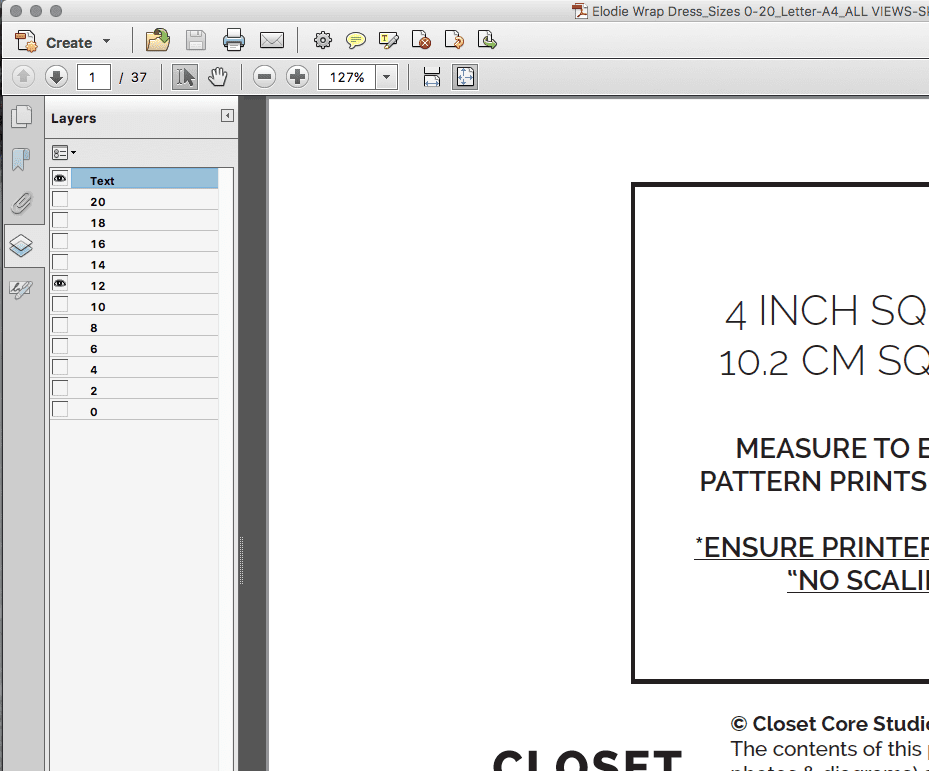
Task: Show layer 18
Action: click(x=60, y=220)
